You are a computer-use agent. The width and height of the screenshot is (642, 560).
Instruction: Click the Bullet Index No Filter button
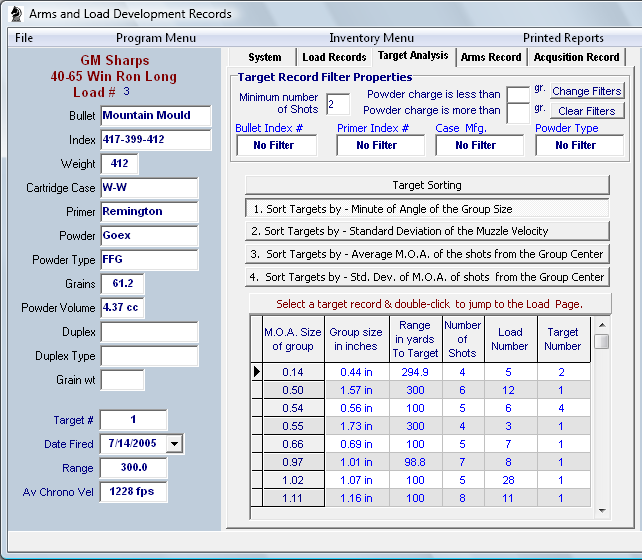(277, 145)
